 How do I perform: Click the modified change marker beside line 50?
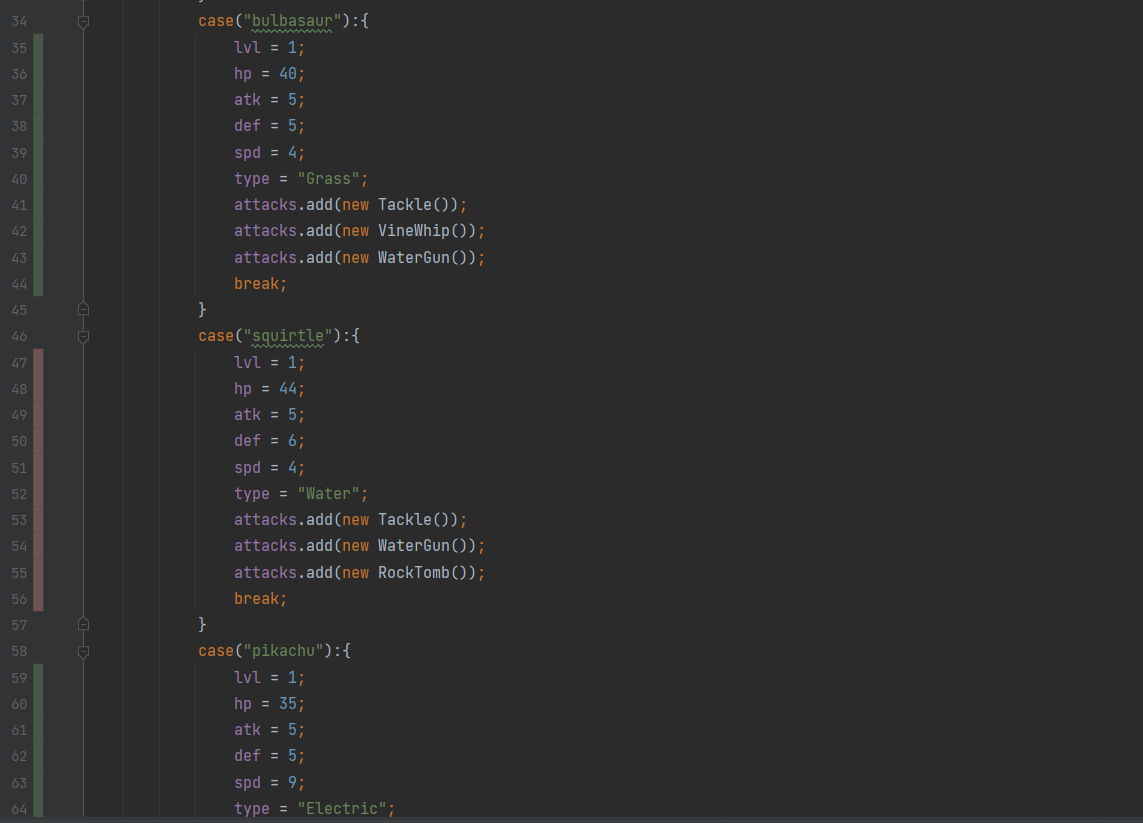point(37,441)
